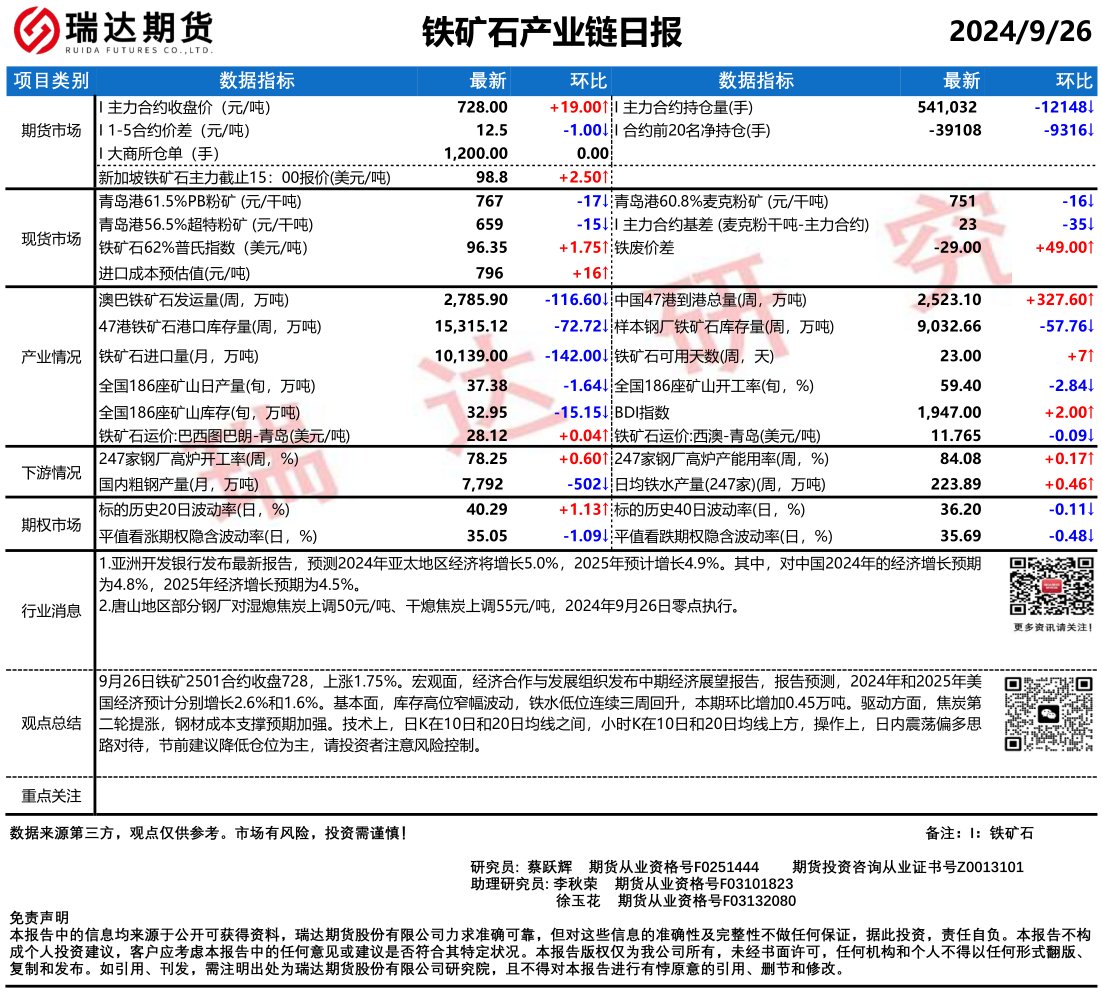This screenshot has height=992, width=1102.
Task: Click the 铁矿石产业链日报 report title
Action: point(551,32)
